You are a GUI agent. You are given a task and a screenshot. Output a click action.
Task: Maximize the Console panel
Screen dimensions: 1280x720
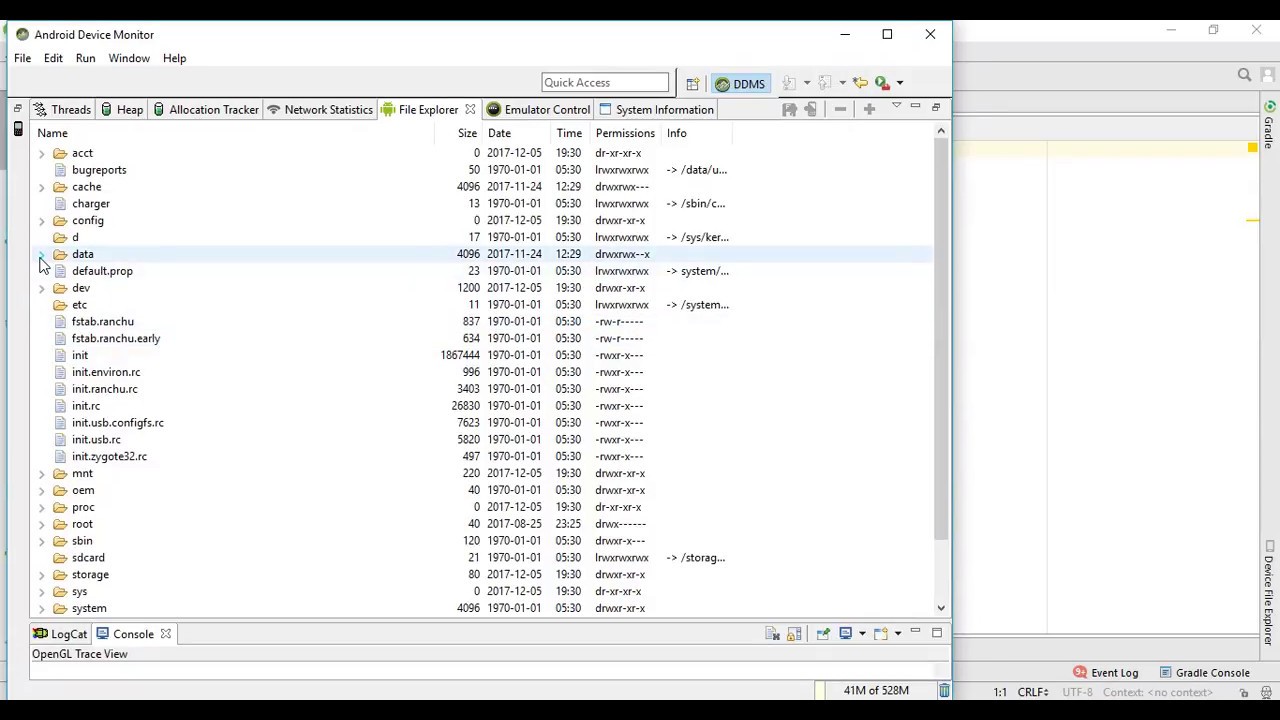[x=937, y=632]
